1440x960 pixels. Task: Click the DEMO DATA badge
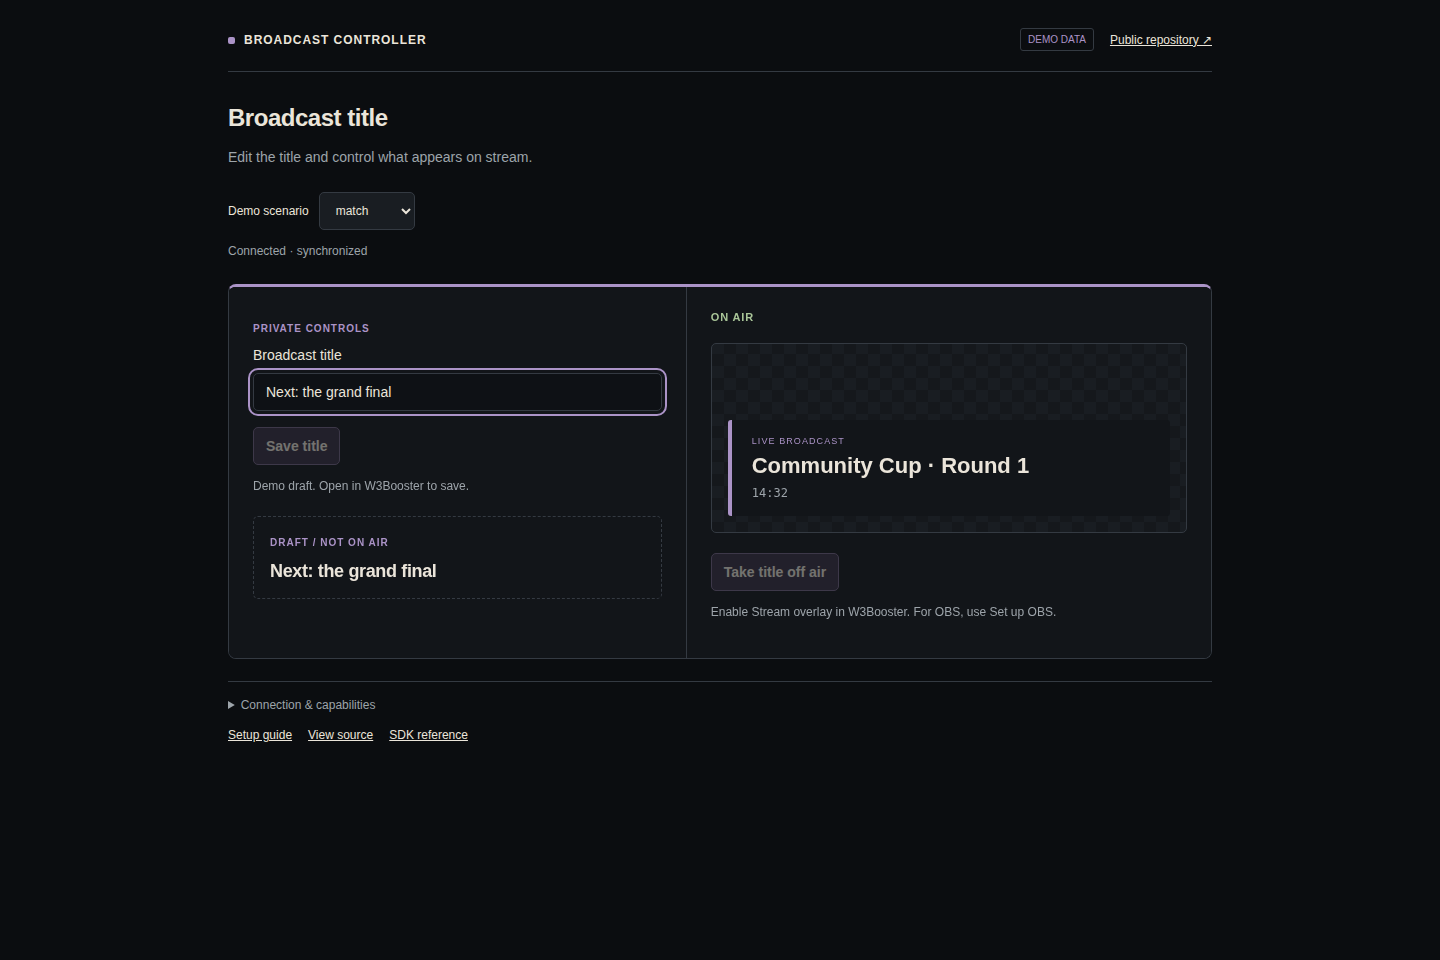tap(1056, 40)
